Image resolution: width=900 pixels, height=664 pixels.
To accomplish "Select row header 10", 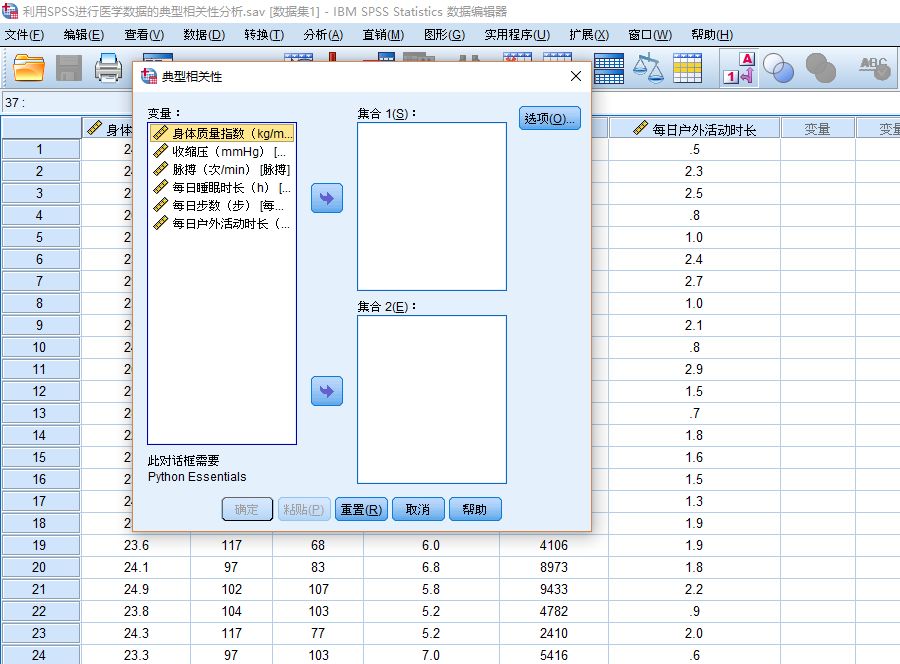I will point(40,347).
